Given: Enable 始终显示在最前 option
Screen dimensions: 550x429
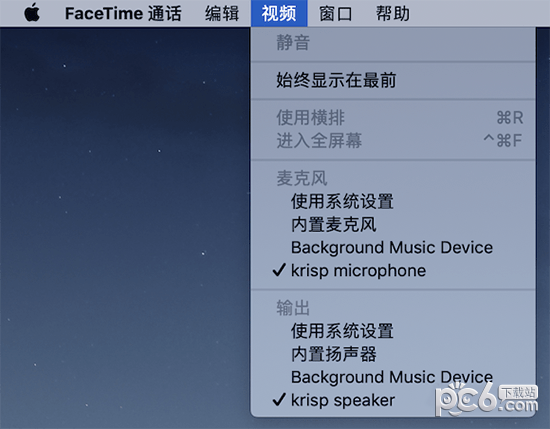Looking at the screenshot, I should 393,80.
